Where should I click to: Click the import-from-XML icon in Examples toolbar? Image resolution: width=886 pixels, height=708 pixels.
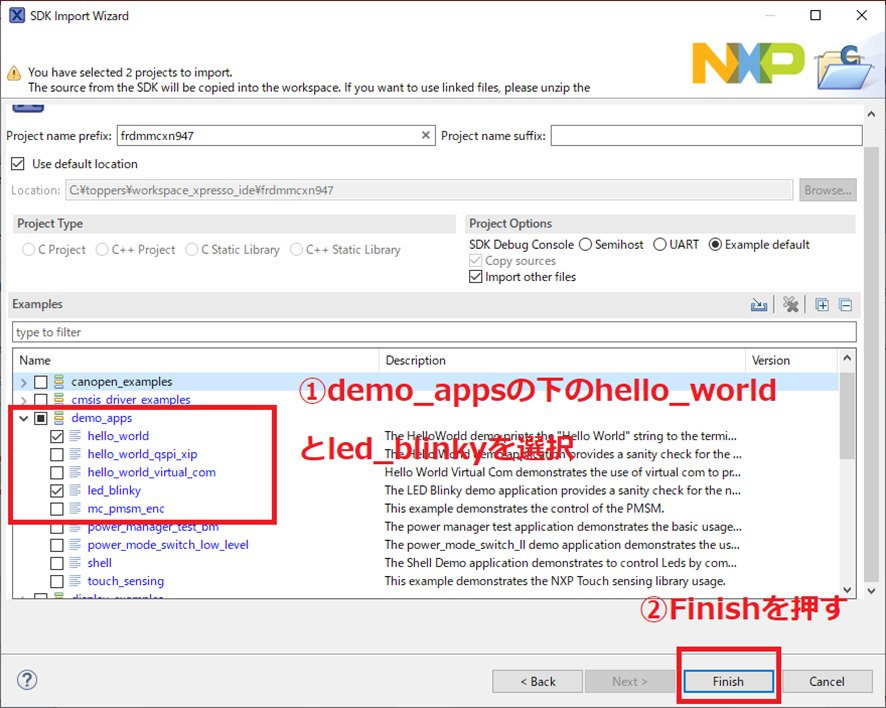point(758,305)
